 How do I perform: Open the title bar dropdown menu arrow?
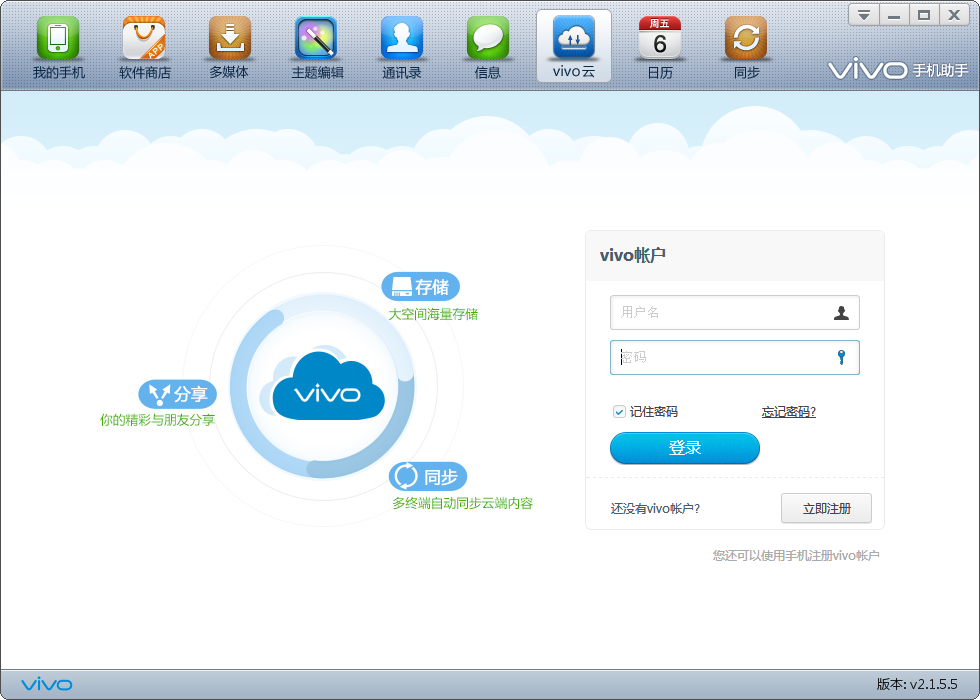pos(864,14)
